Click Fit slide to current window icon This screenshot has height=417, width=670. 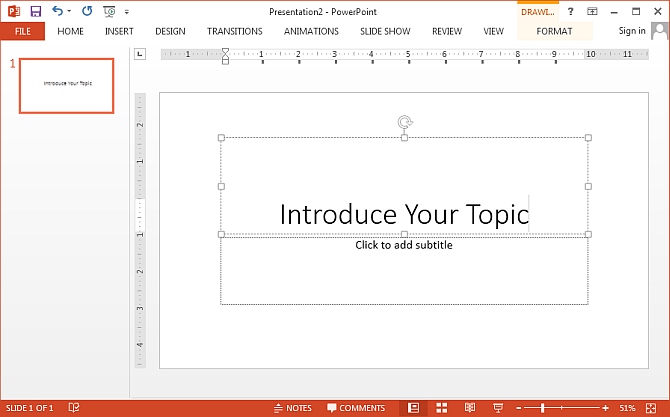coord(651,408)
